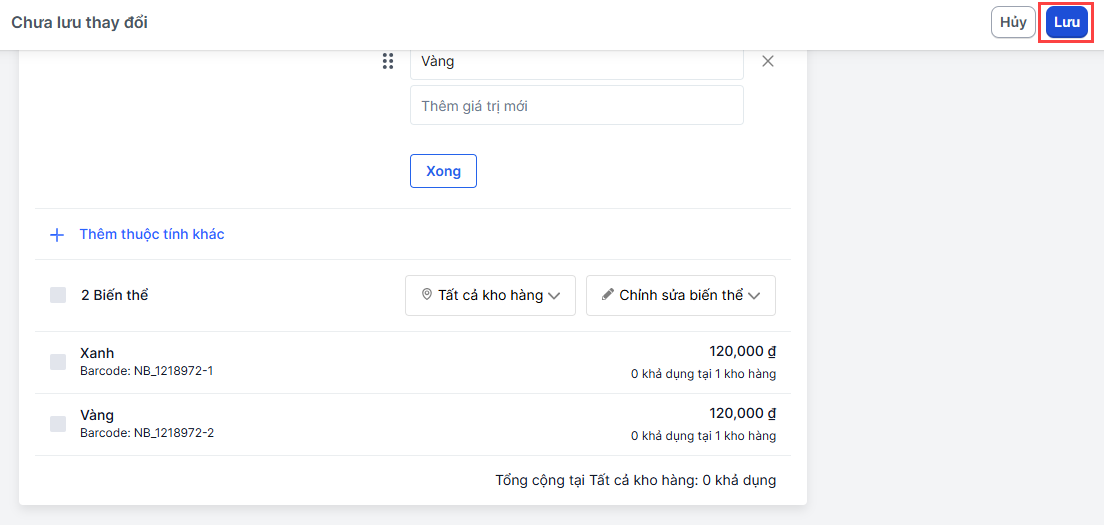The image size is (1104, 525).
Task: Click the Lưu save button
Action: pos(1066,22)
